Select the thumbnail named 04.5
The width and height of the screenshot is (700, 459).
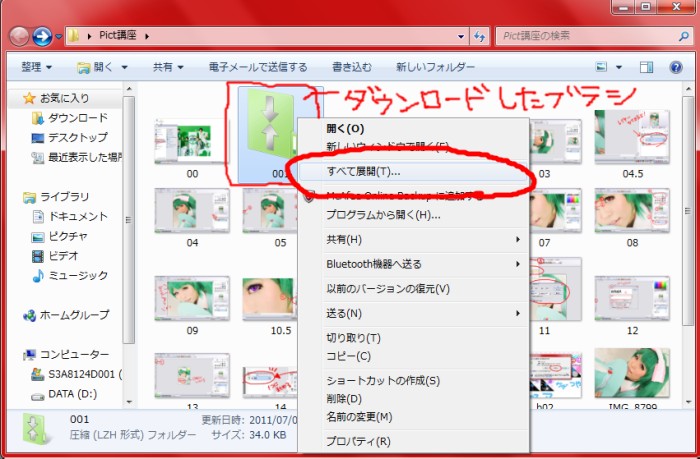pyautogui.click(x=632, y=137)
